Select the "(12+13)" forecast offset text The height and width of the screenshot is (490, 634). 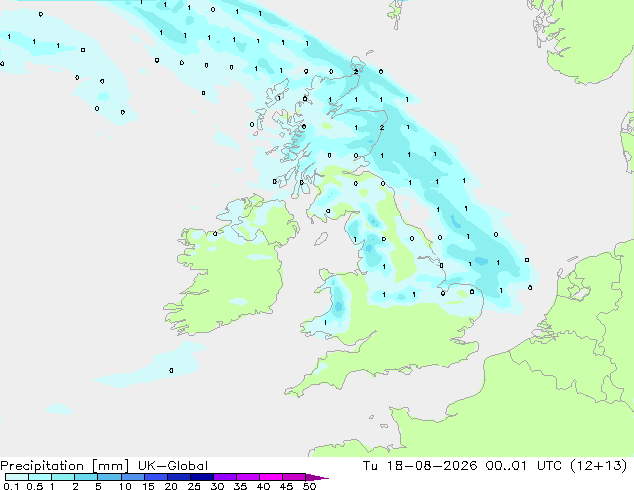598,466
